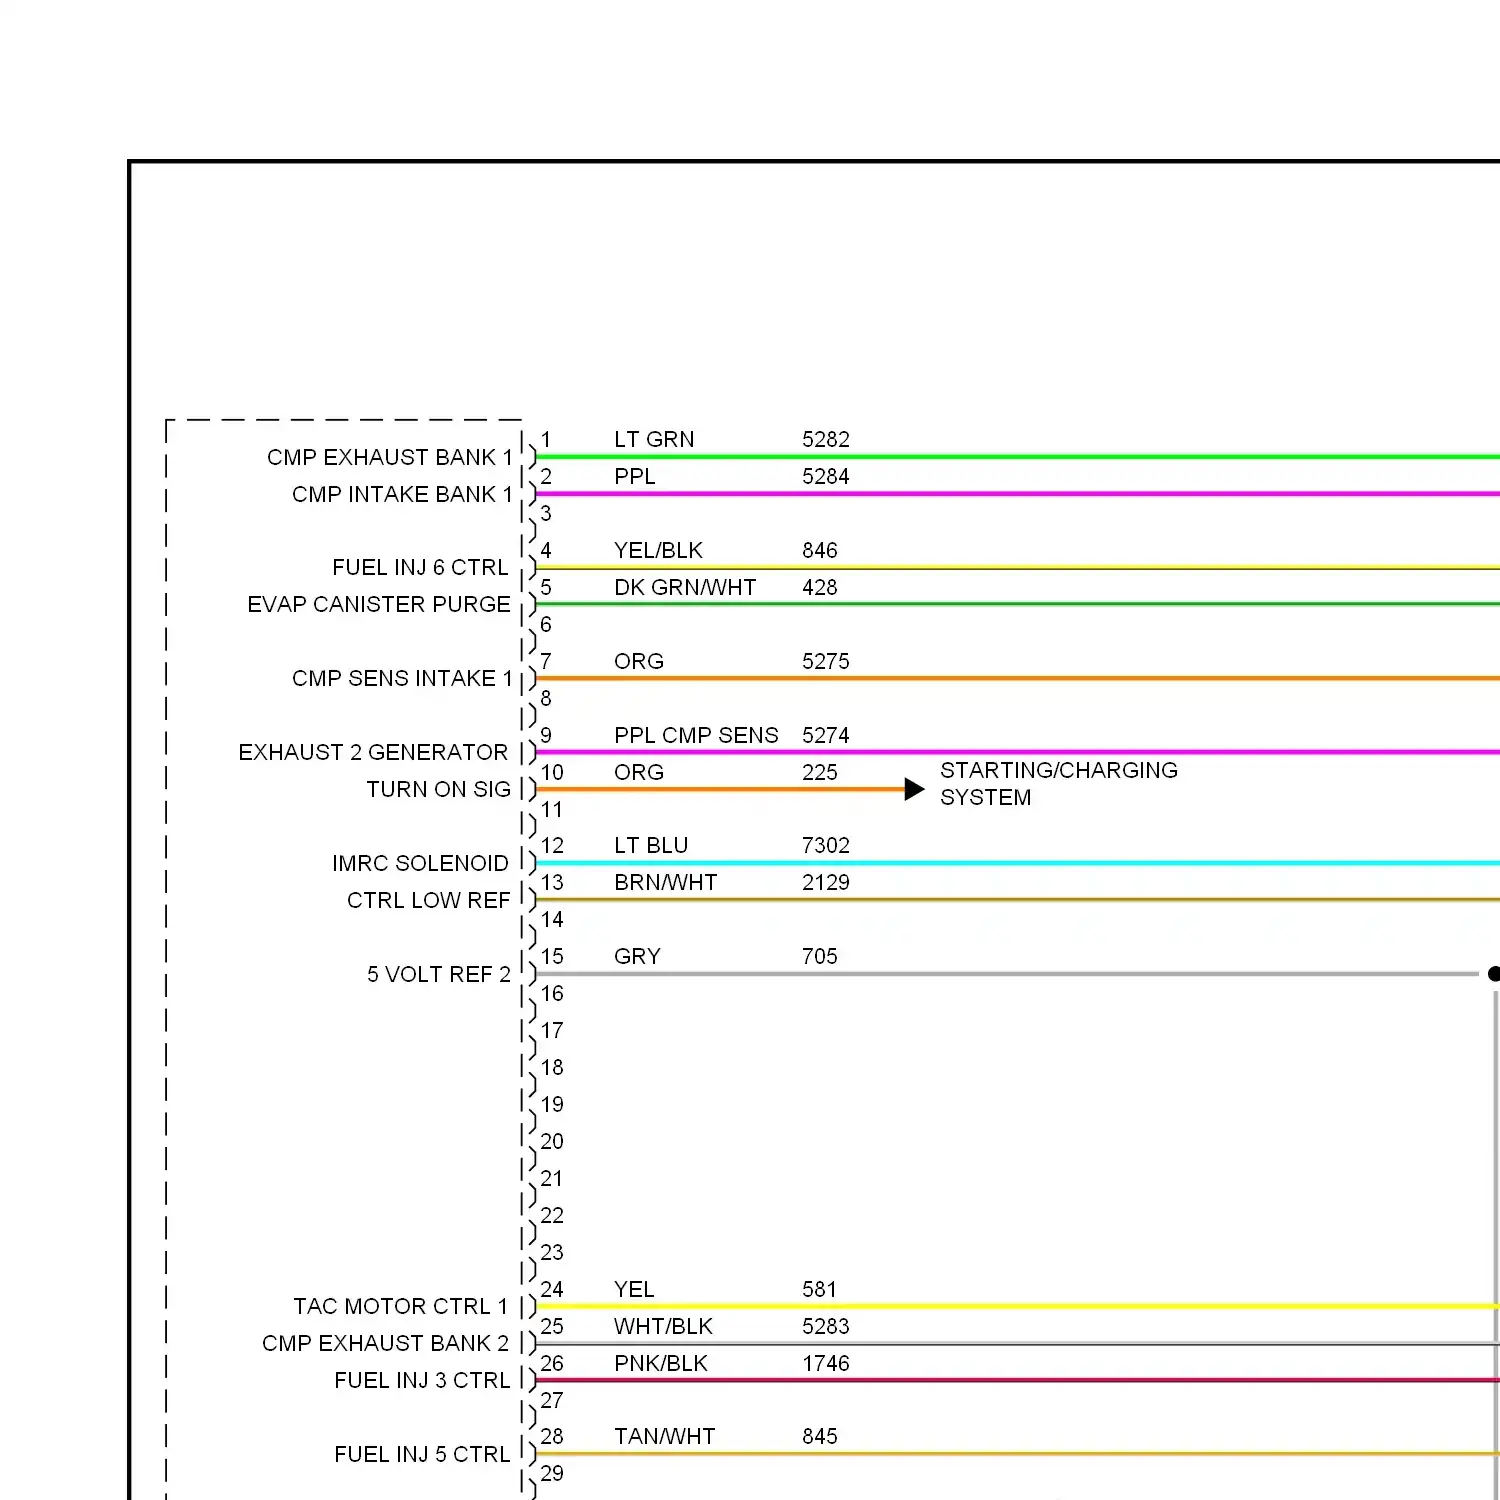Select circuit number 2129
This screenshot has height=1500, width=1500.
pos(826,882)
